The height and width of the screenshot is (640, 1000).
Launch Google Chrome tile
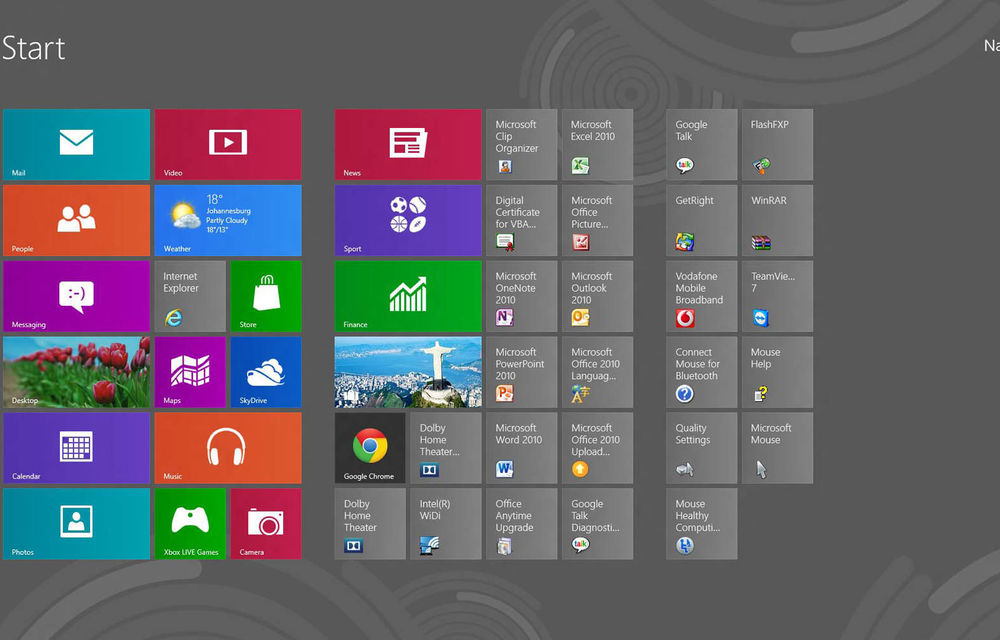point(370,448)
